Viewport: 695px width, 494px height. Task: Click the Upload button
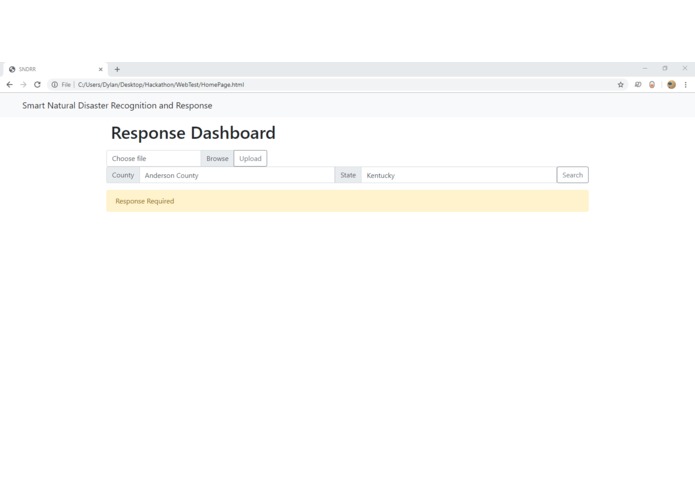(250, 159)
